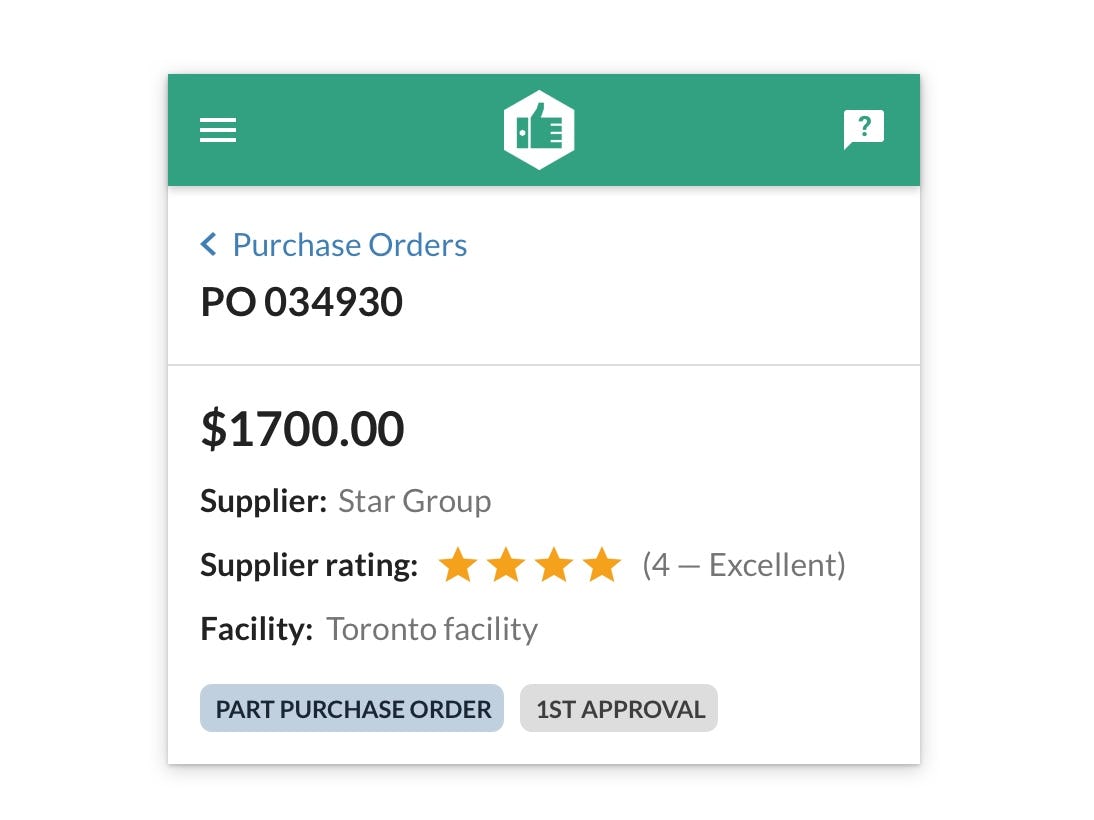Click the Facility label

pos(256,629)
